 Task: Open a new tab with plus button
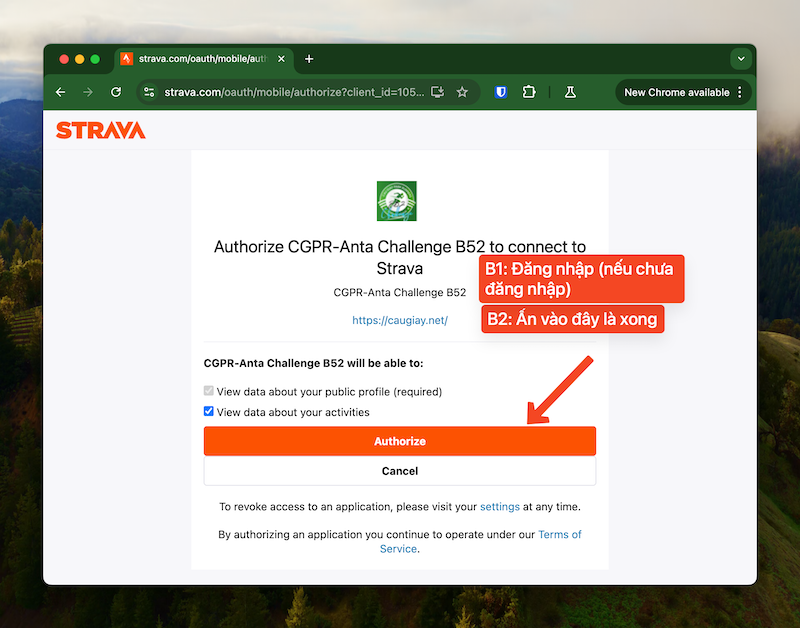pos(309,59)
